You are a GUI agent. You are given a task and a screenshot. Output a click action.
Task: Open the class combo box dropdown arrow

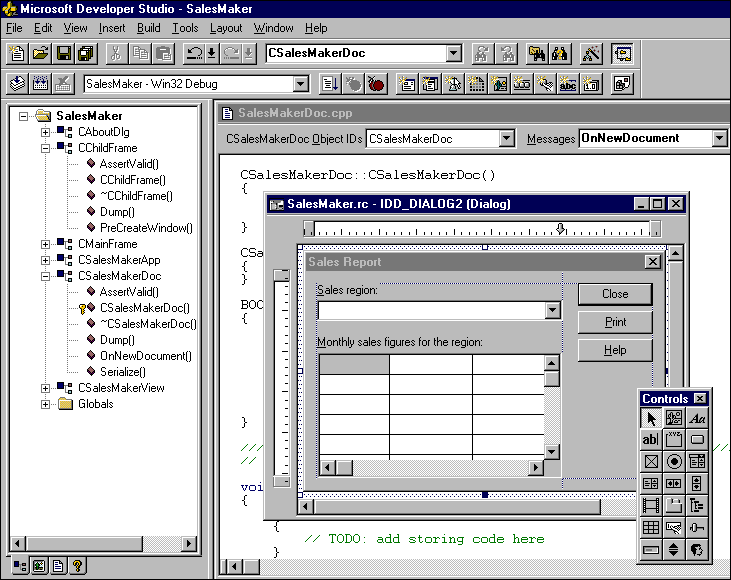[453, 53]
